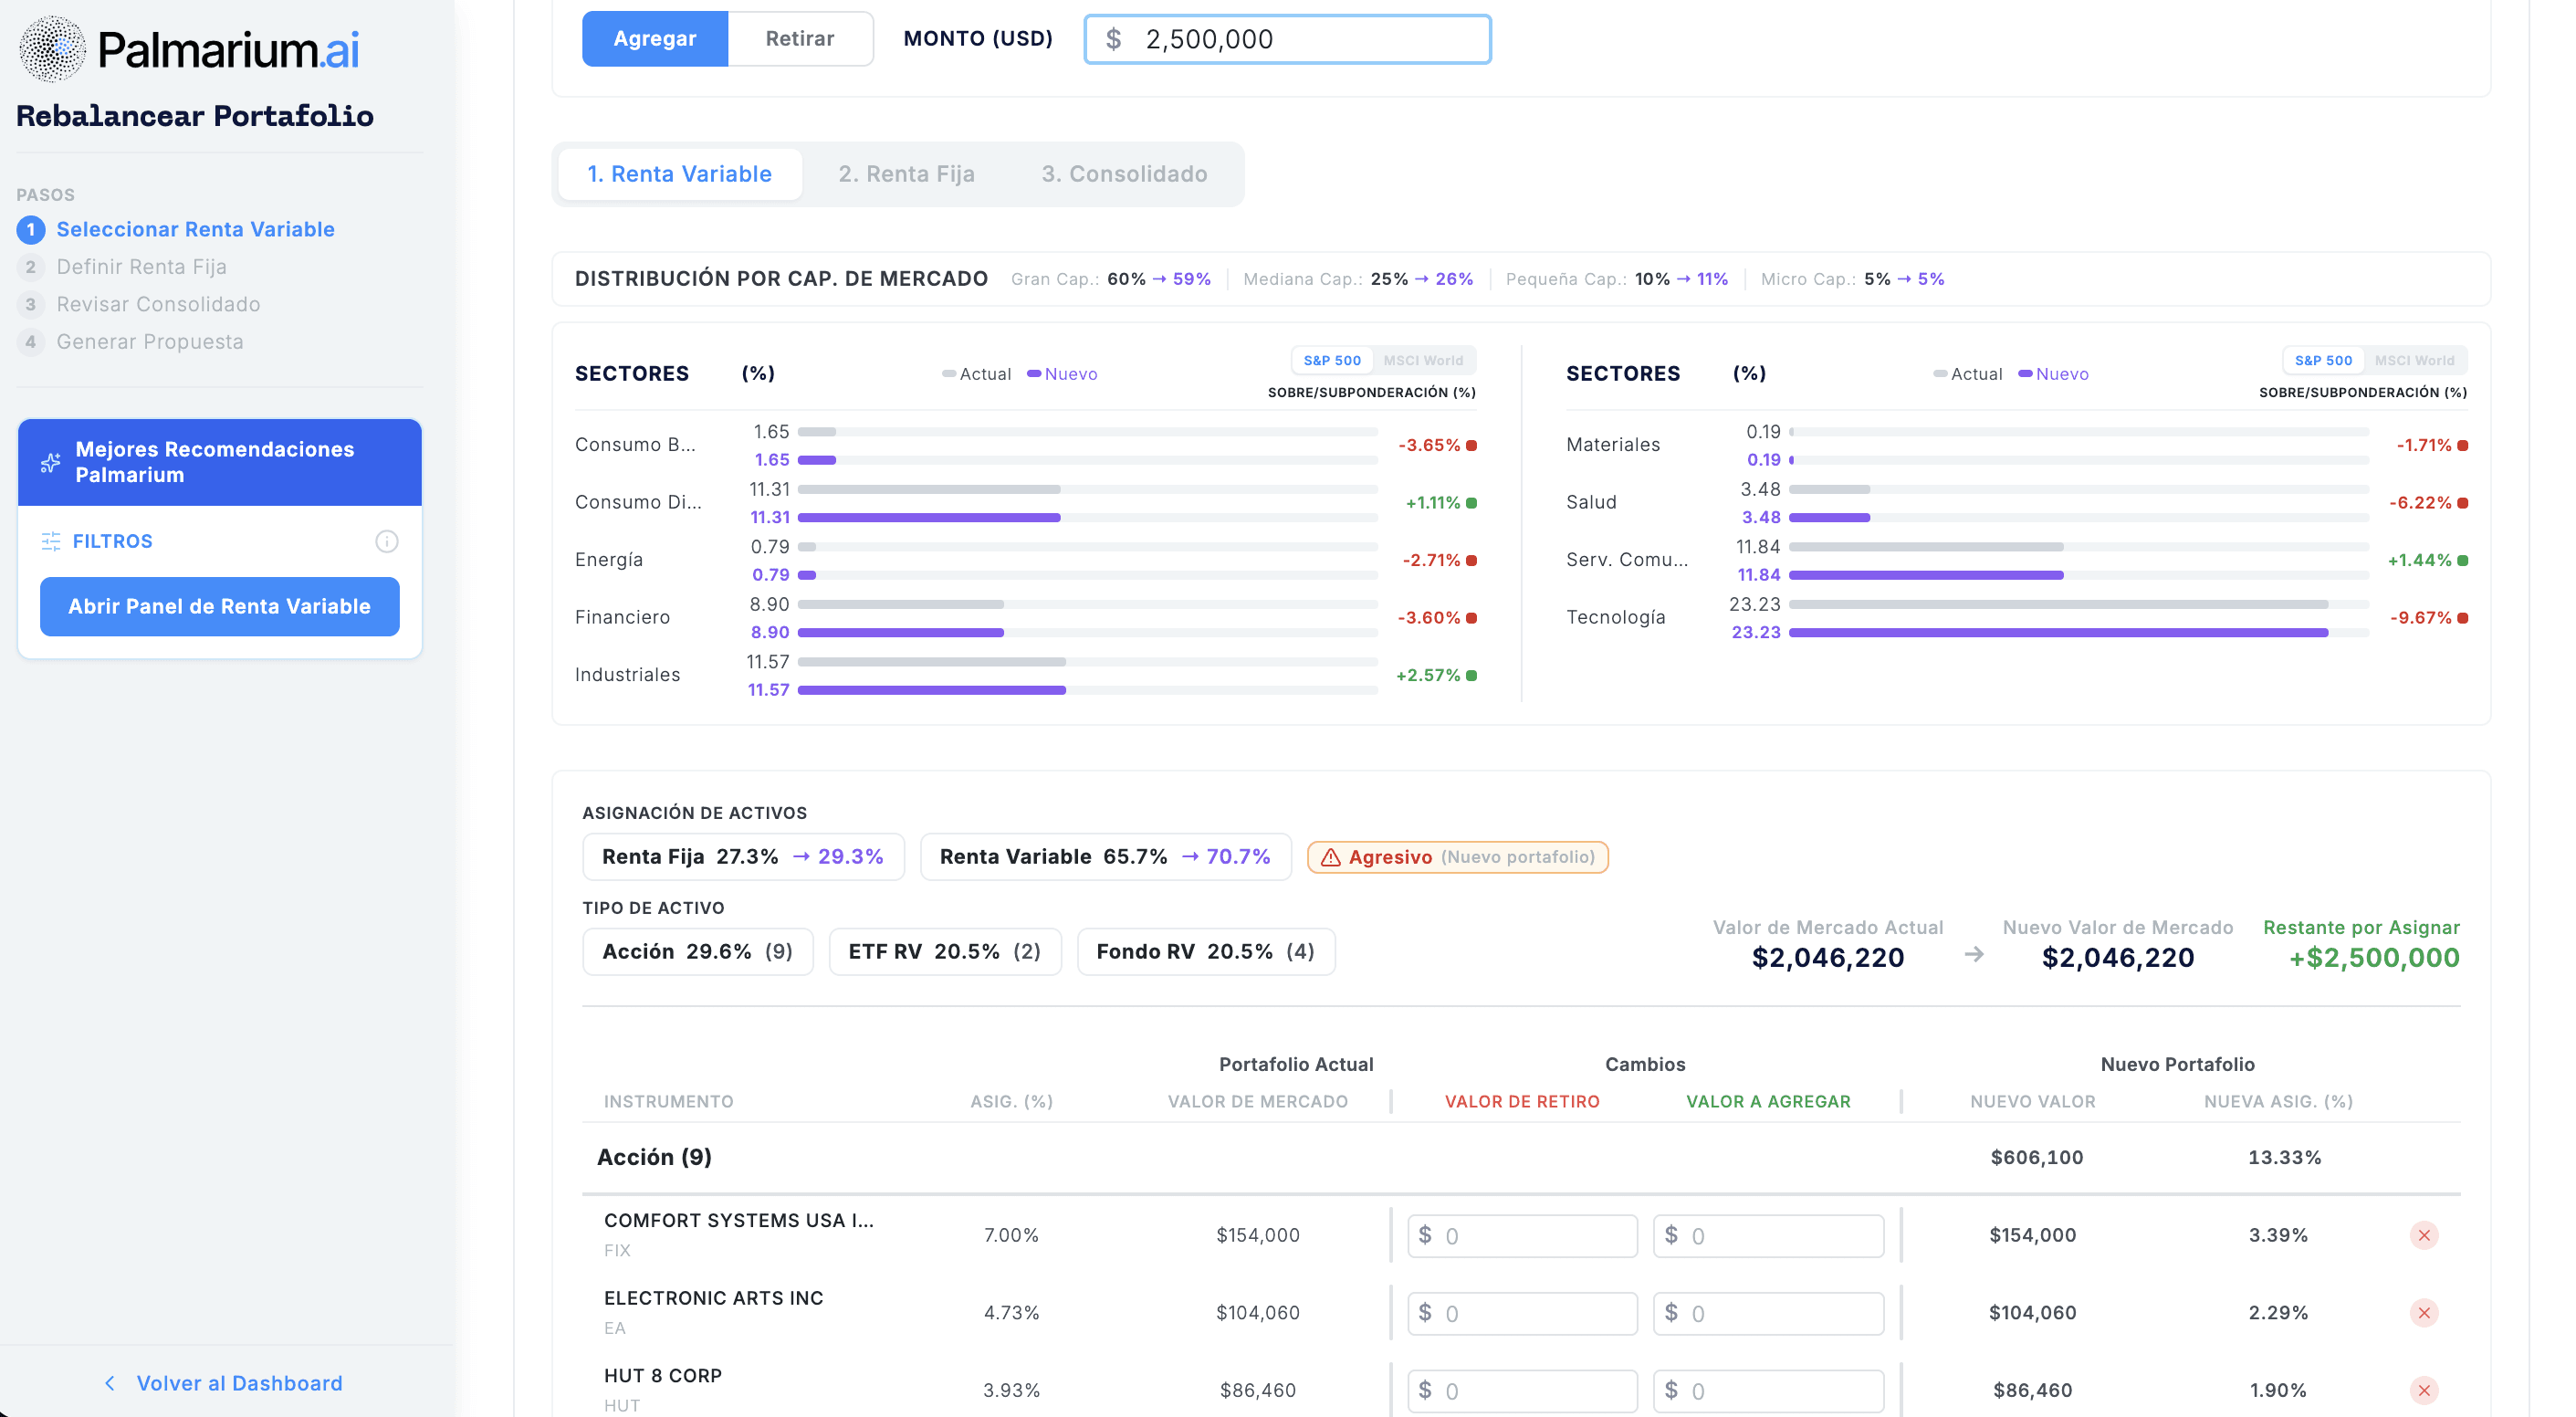The image size is (2576, 1417).
Task: Click Valor a Agregar field for COMFORT SYSTEMS
Action: point(1768,1236)
